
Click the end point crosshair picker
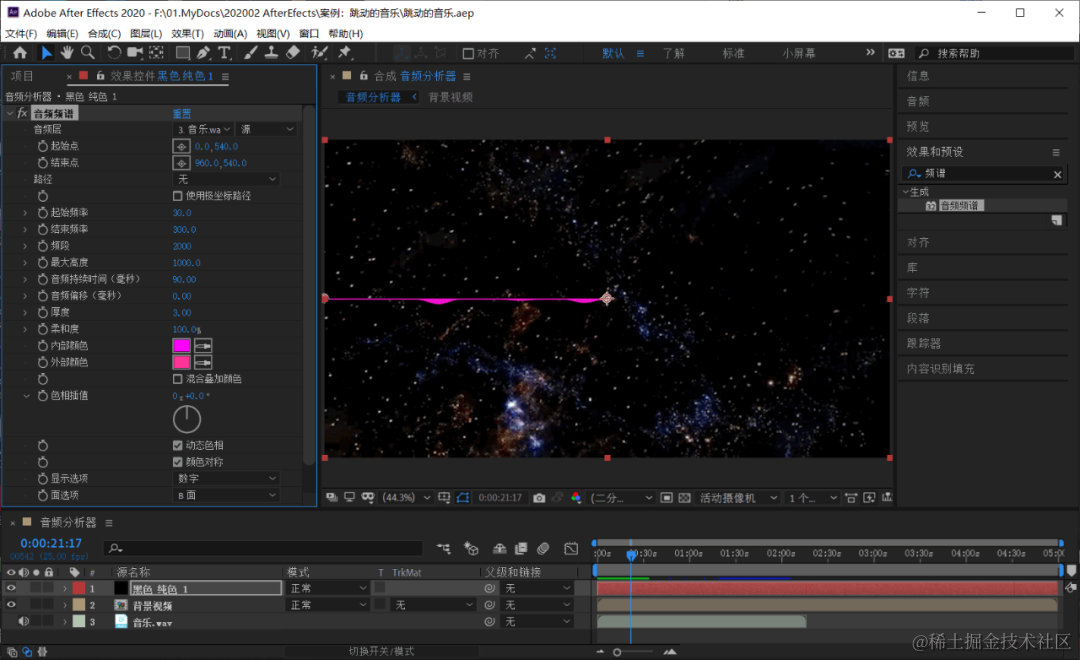pyautogui.click(x=181, y=163)
